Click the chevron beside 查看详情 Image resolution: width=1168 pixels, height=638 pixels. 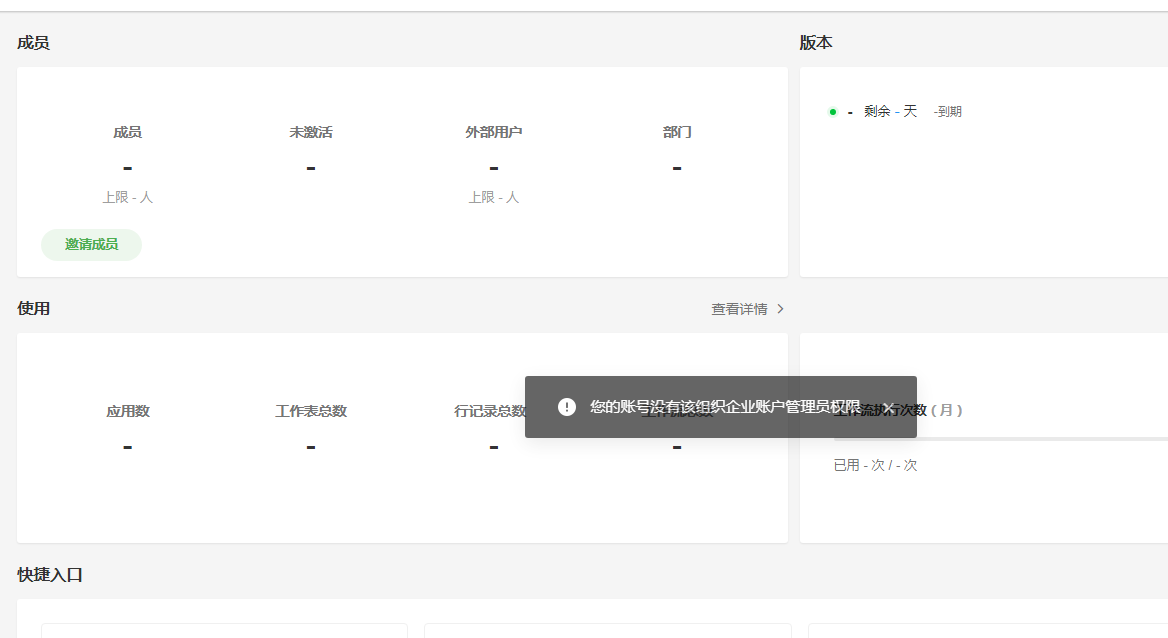tap(781, 310)
